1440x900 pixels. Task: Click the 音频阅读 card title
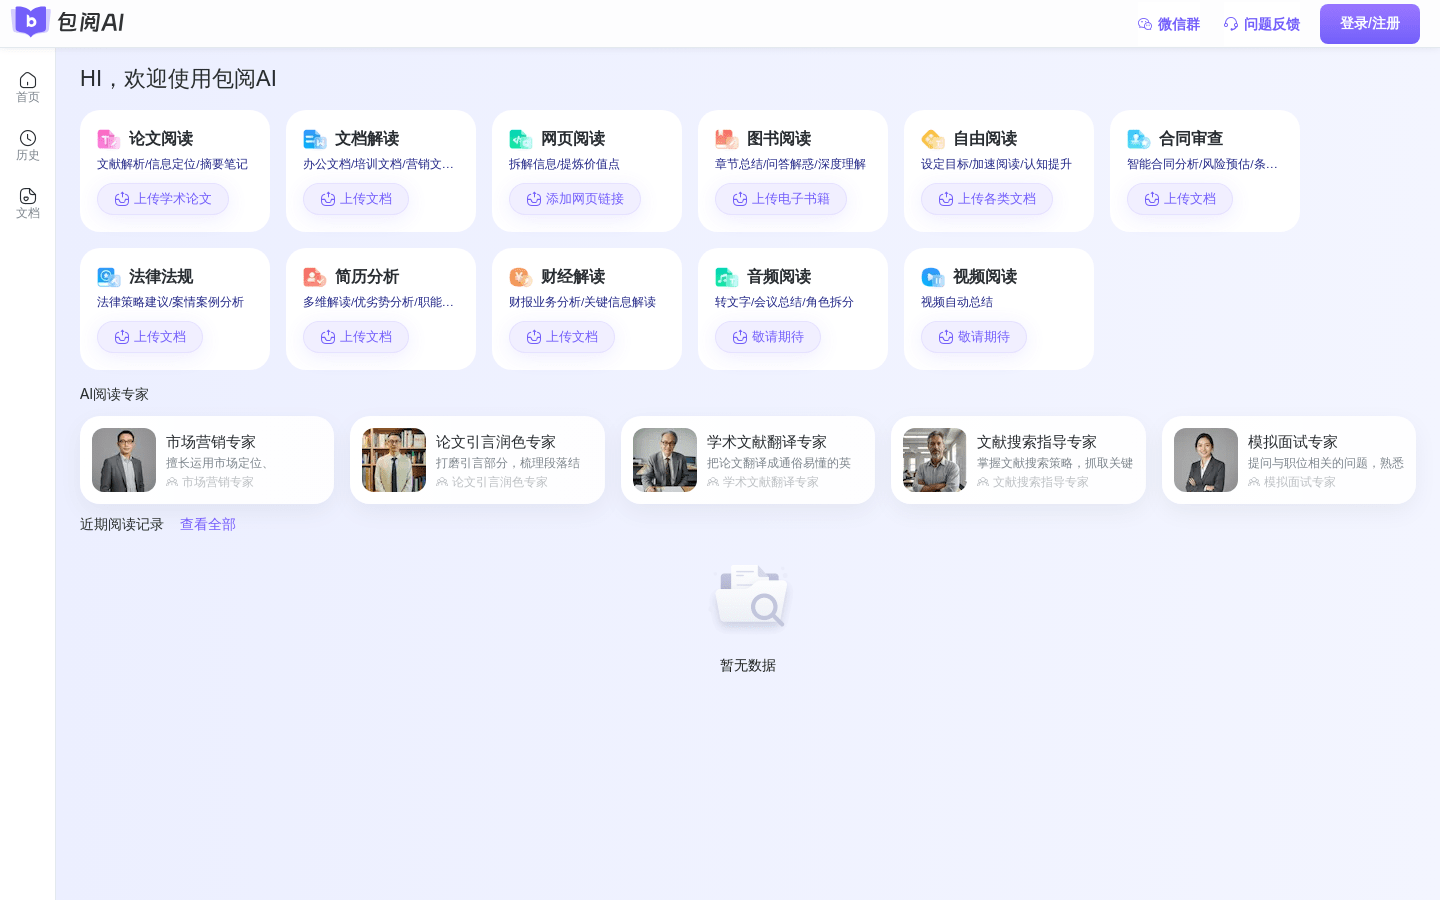point(779,277)
